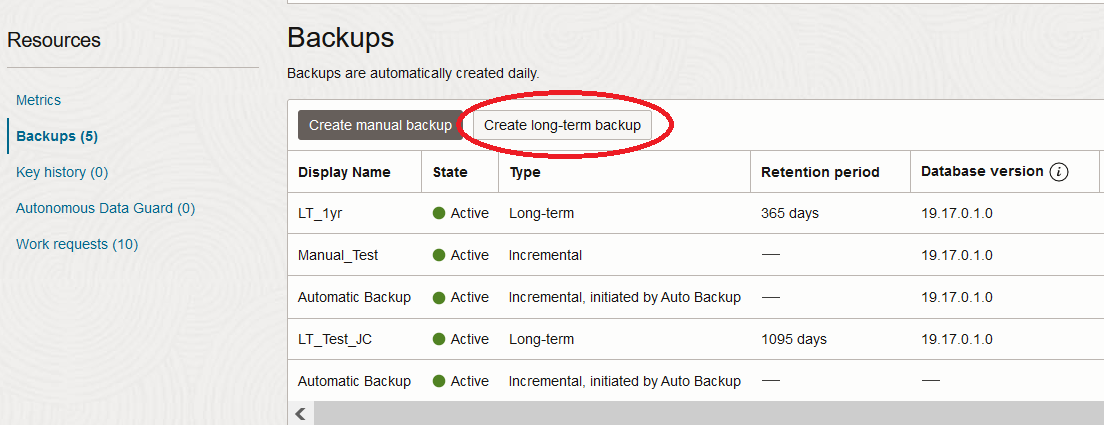1104x425 pixels.
Task: Go to Autonomous Data Guard (0)
Action: 105,208
